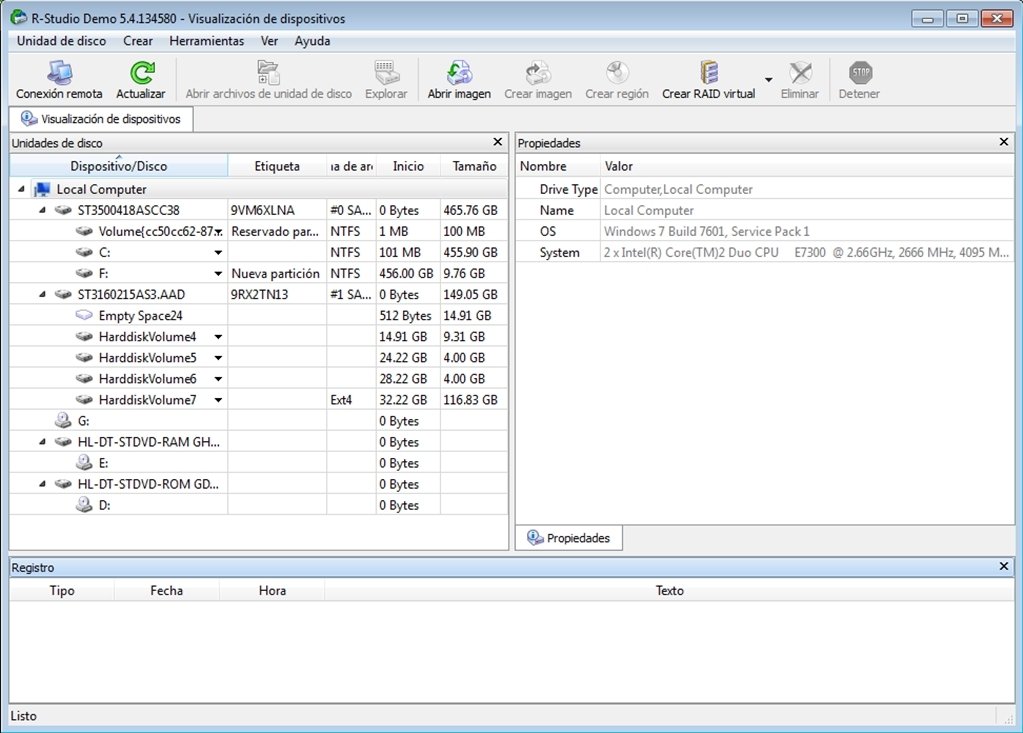Click the HarddiskVolume5 disk icon
Screen dimensions: 1023x733
click(x=84, y=357)
